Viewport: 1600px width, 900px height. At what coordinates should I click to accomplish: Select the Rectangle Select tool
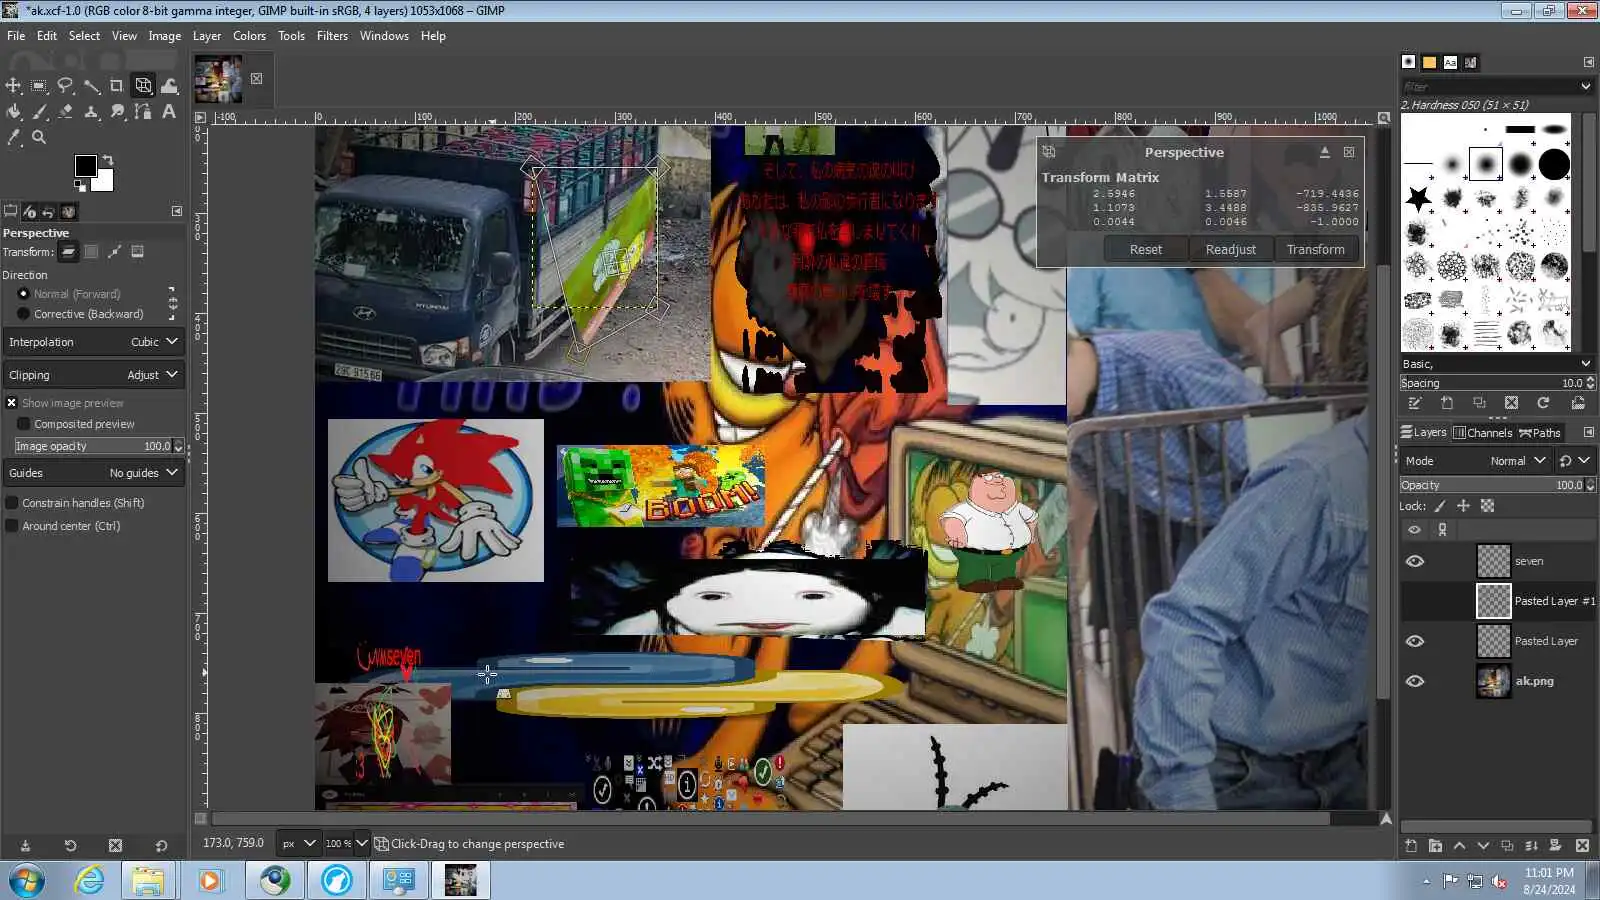39,86
